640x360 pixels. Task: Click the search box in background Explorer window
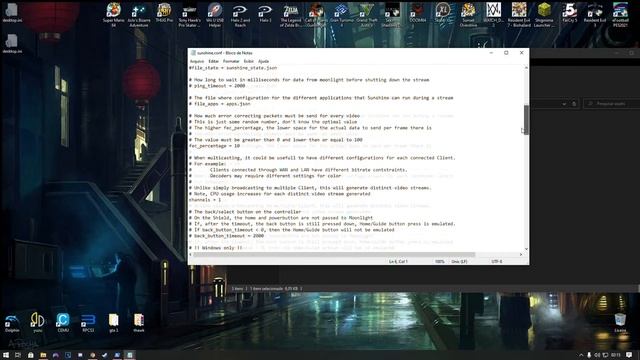(x=611, y=104)
